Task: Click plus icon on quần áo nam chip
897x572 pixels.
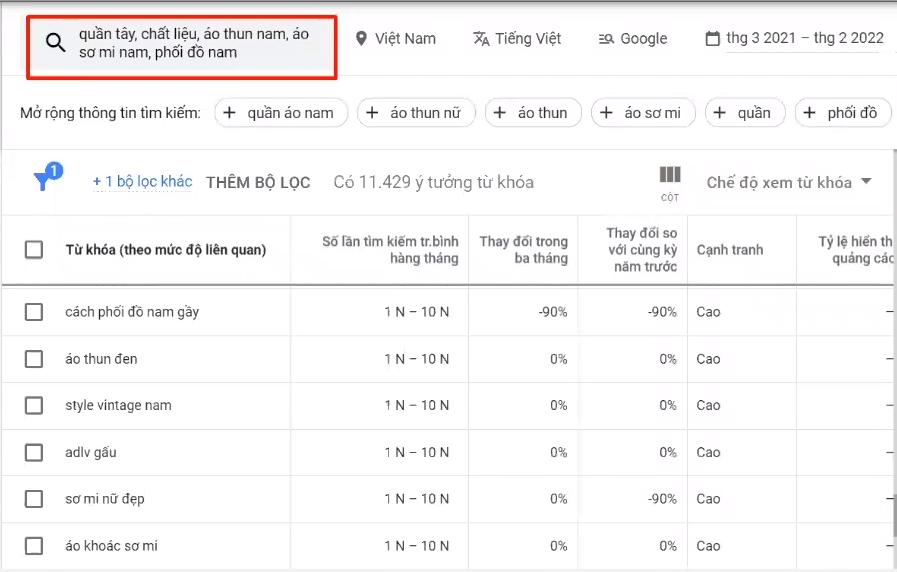Action: tap(229, 113)
